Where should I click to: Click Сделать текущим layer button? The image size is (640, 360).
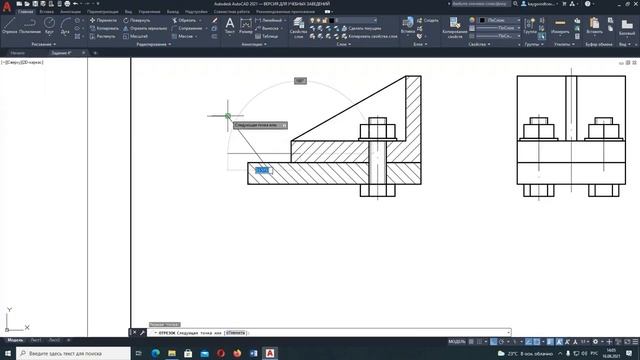coord(361,28)
